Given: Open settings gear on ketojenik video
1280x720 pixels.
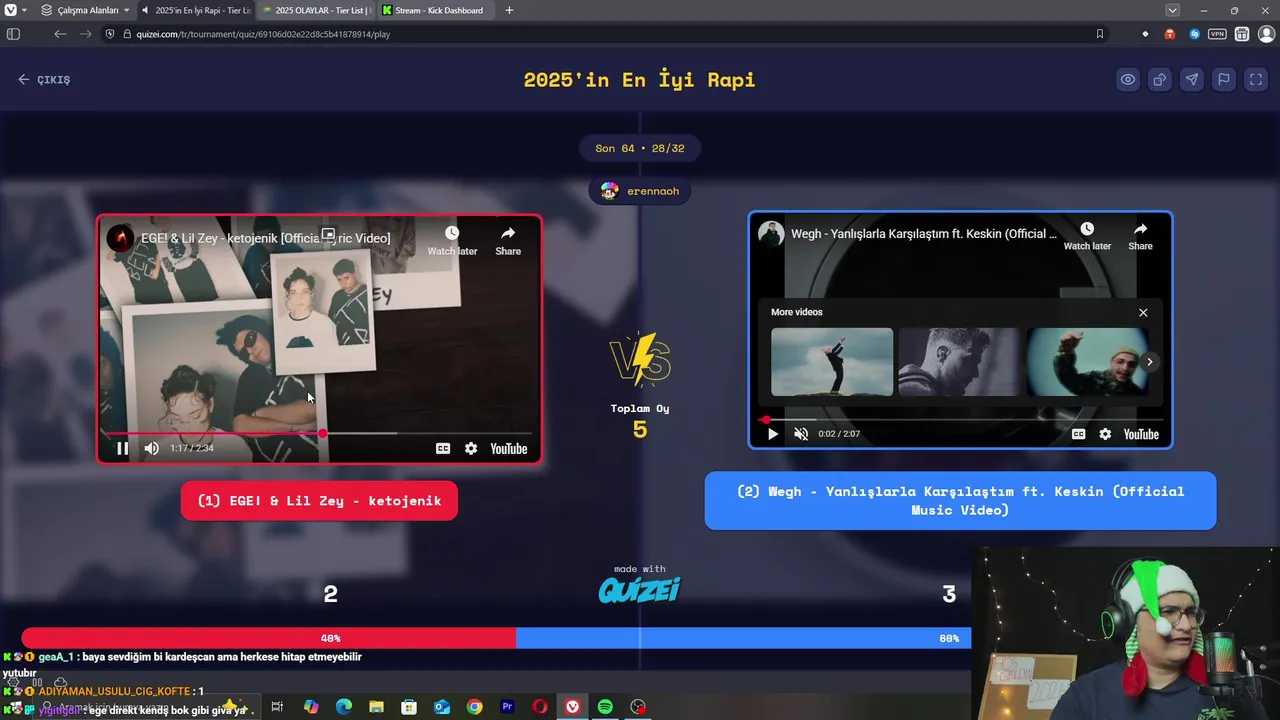Looking at the screenshot, I should [471, 449].
